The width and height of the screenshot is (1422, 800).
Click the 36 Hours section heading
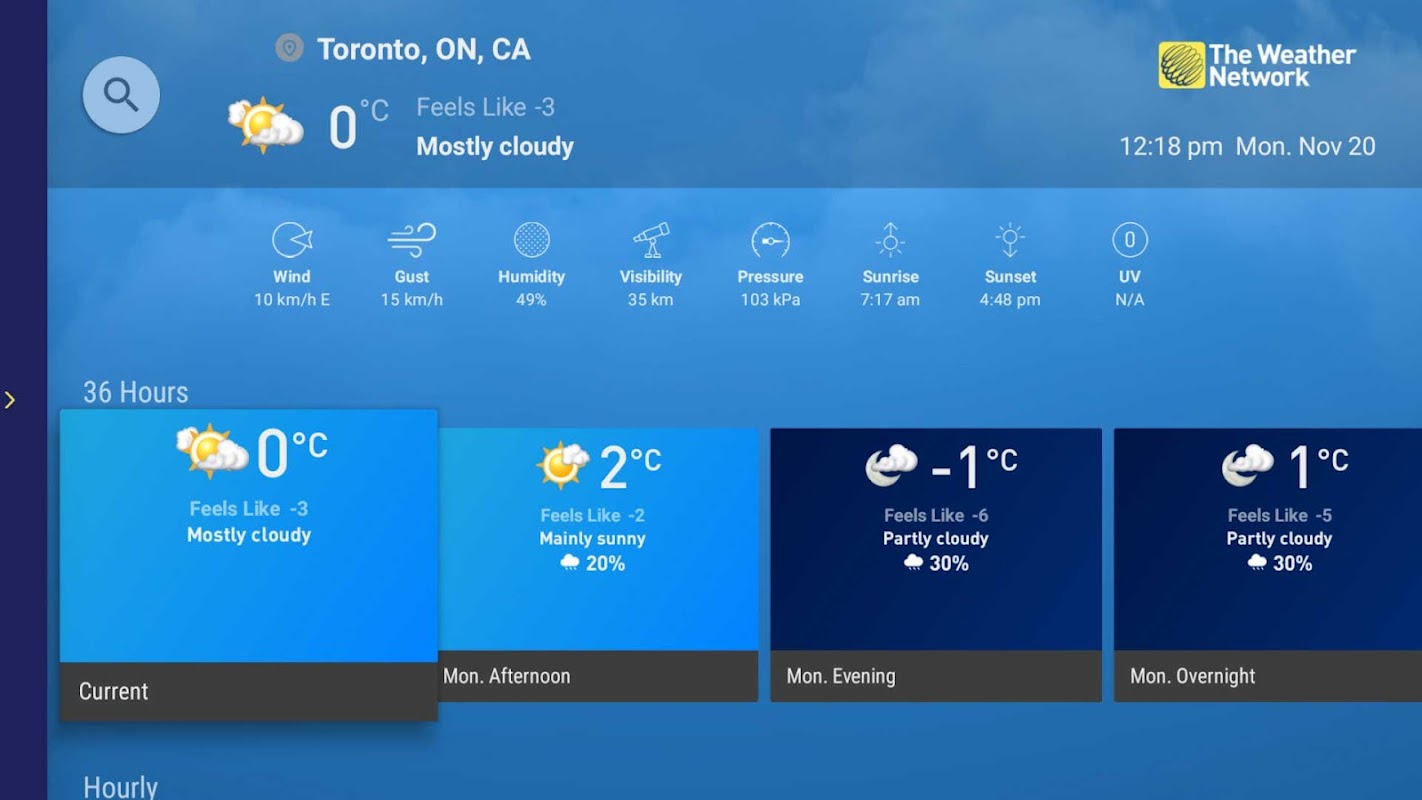(136, 392)
